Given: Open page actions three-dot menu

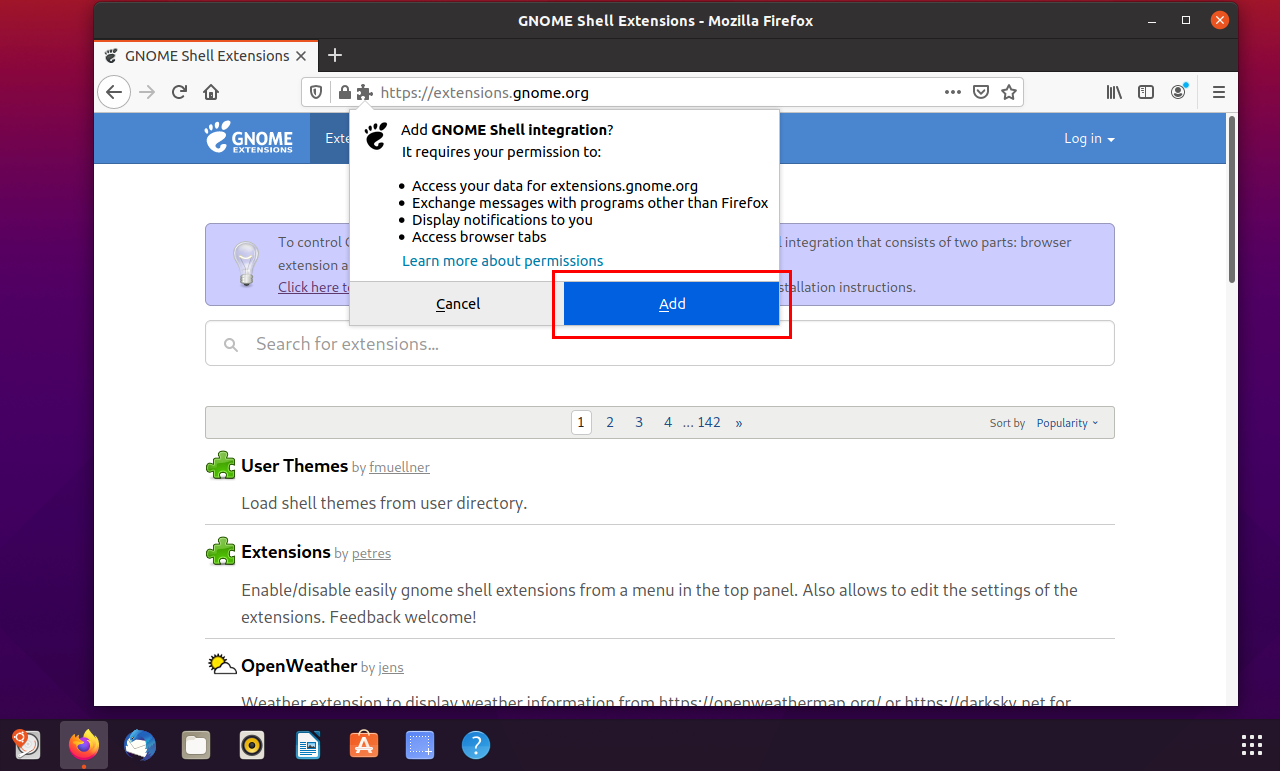Looking at the screenshot, I should coord(953,92).
